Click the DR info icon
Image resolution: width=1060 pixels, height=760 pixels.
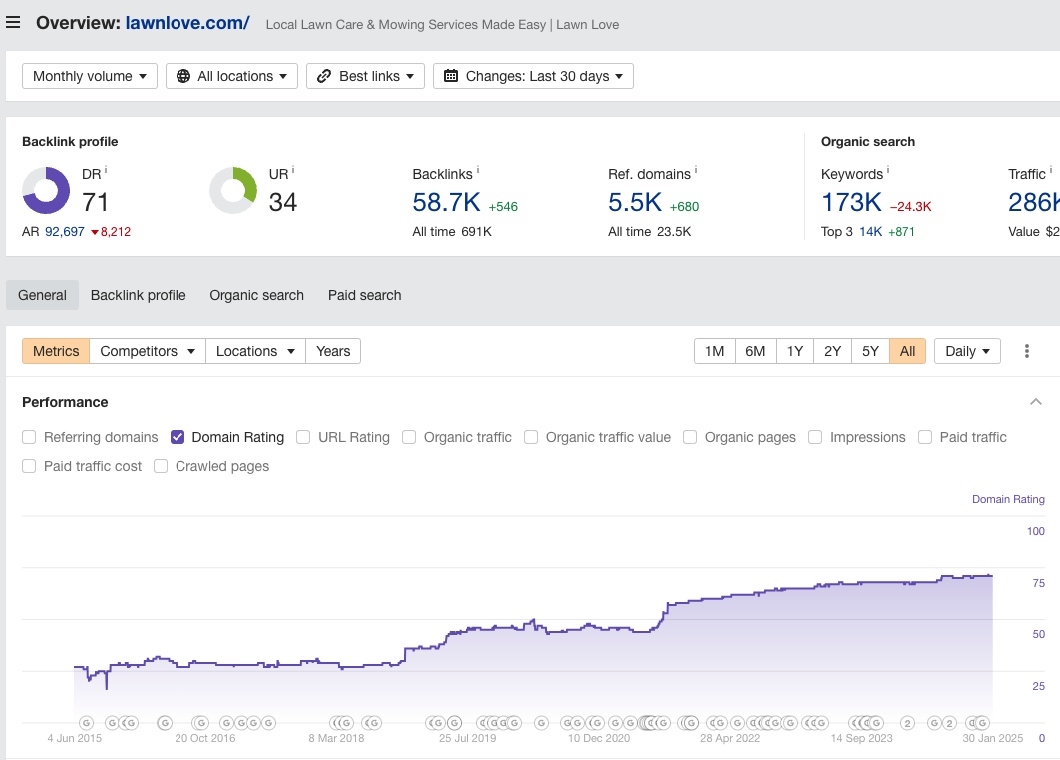106,170
